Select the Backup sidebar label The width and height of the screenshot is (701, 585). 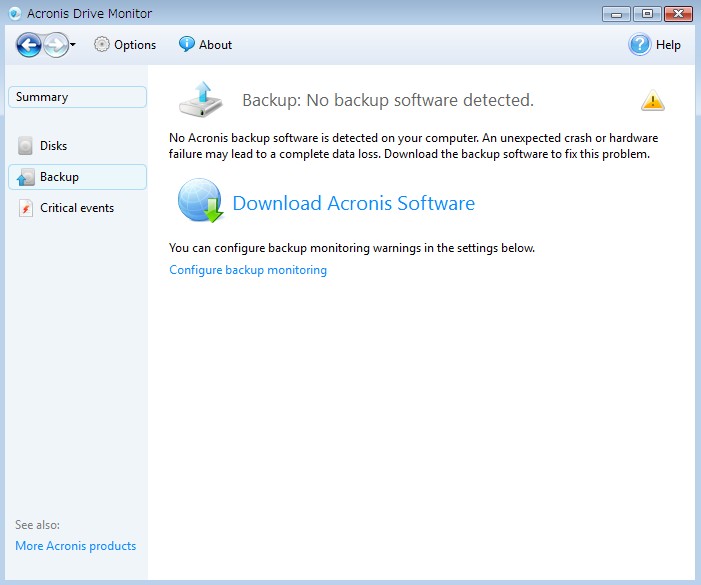pyautogui.click(x=59, y=177)
